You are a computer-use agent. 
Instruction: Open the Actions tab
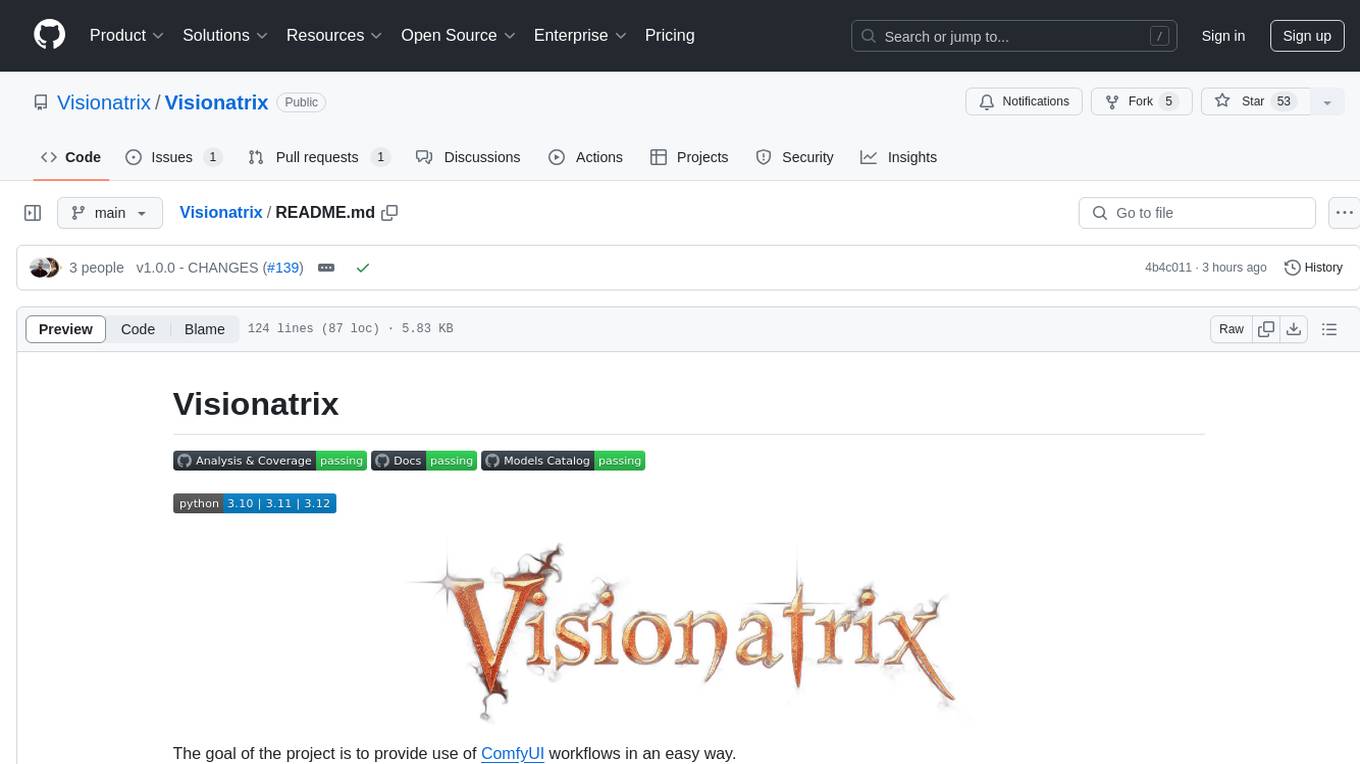586,157
